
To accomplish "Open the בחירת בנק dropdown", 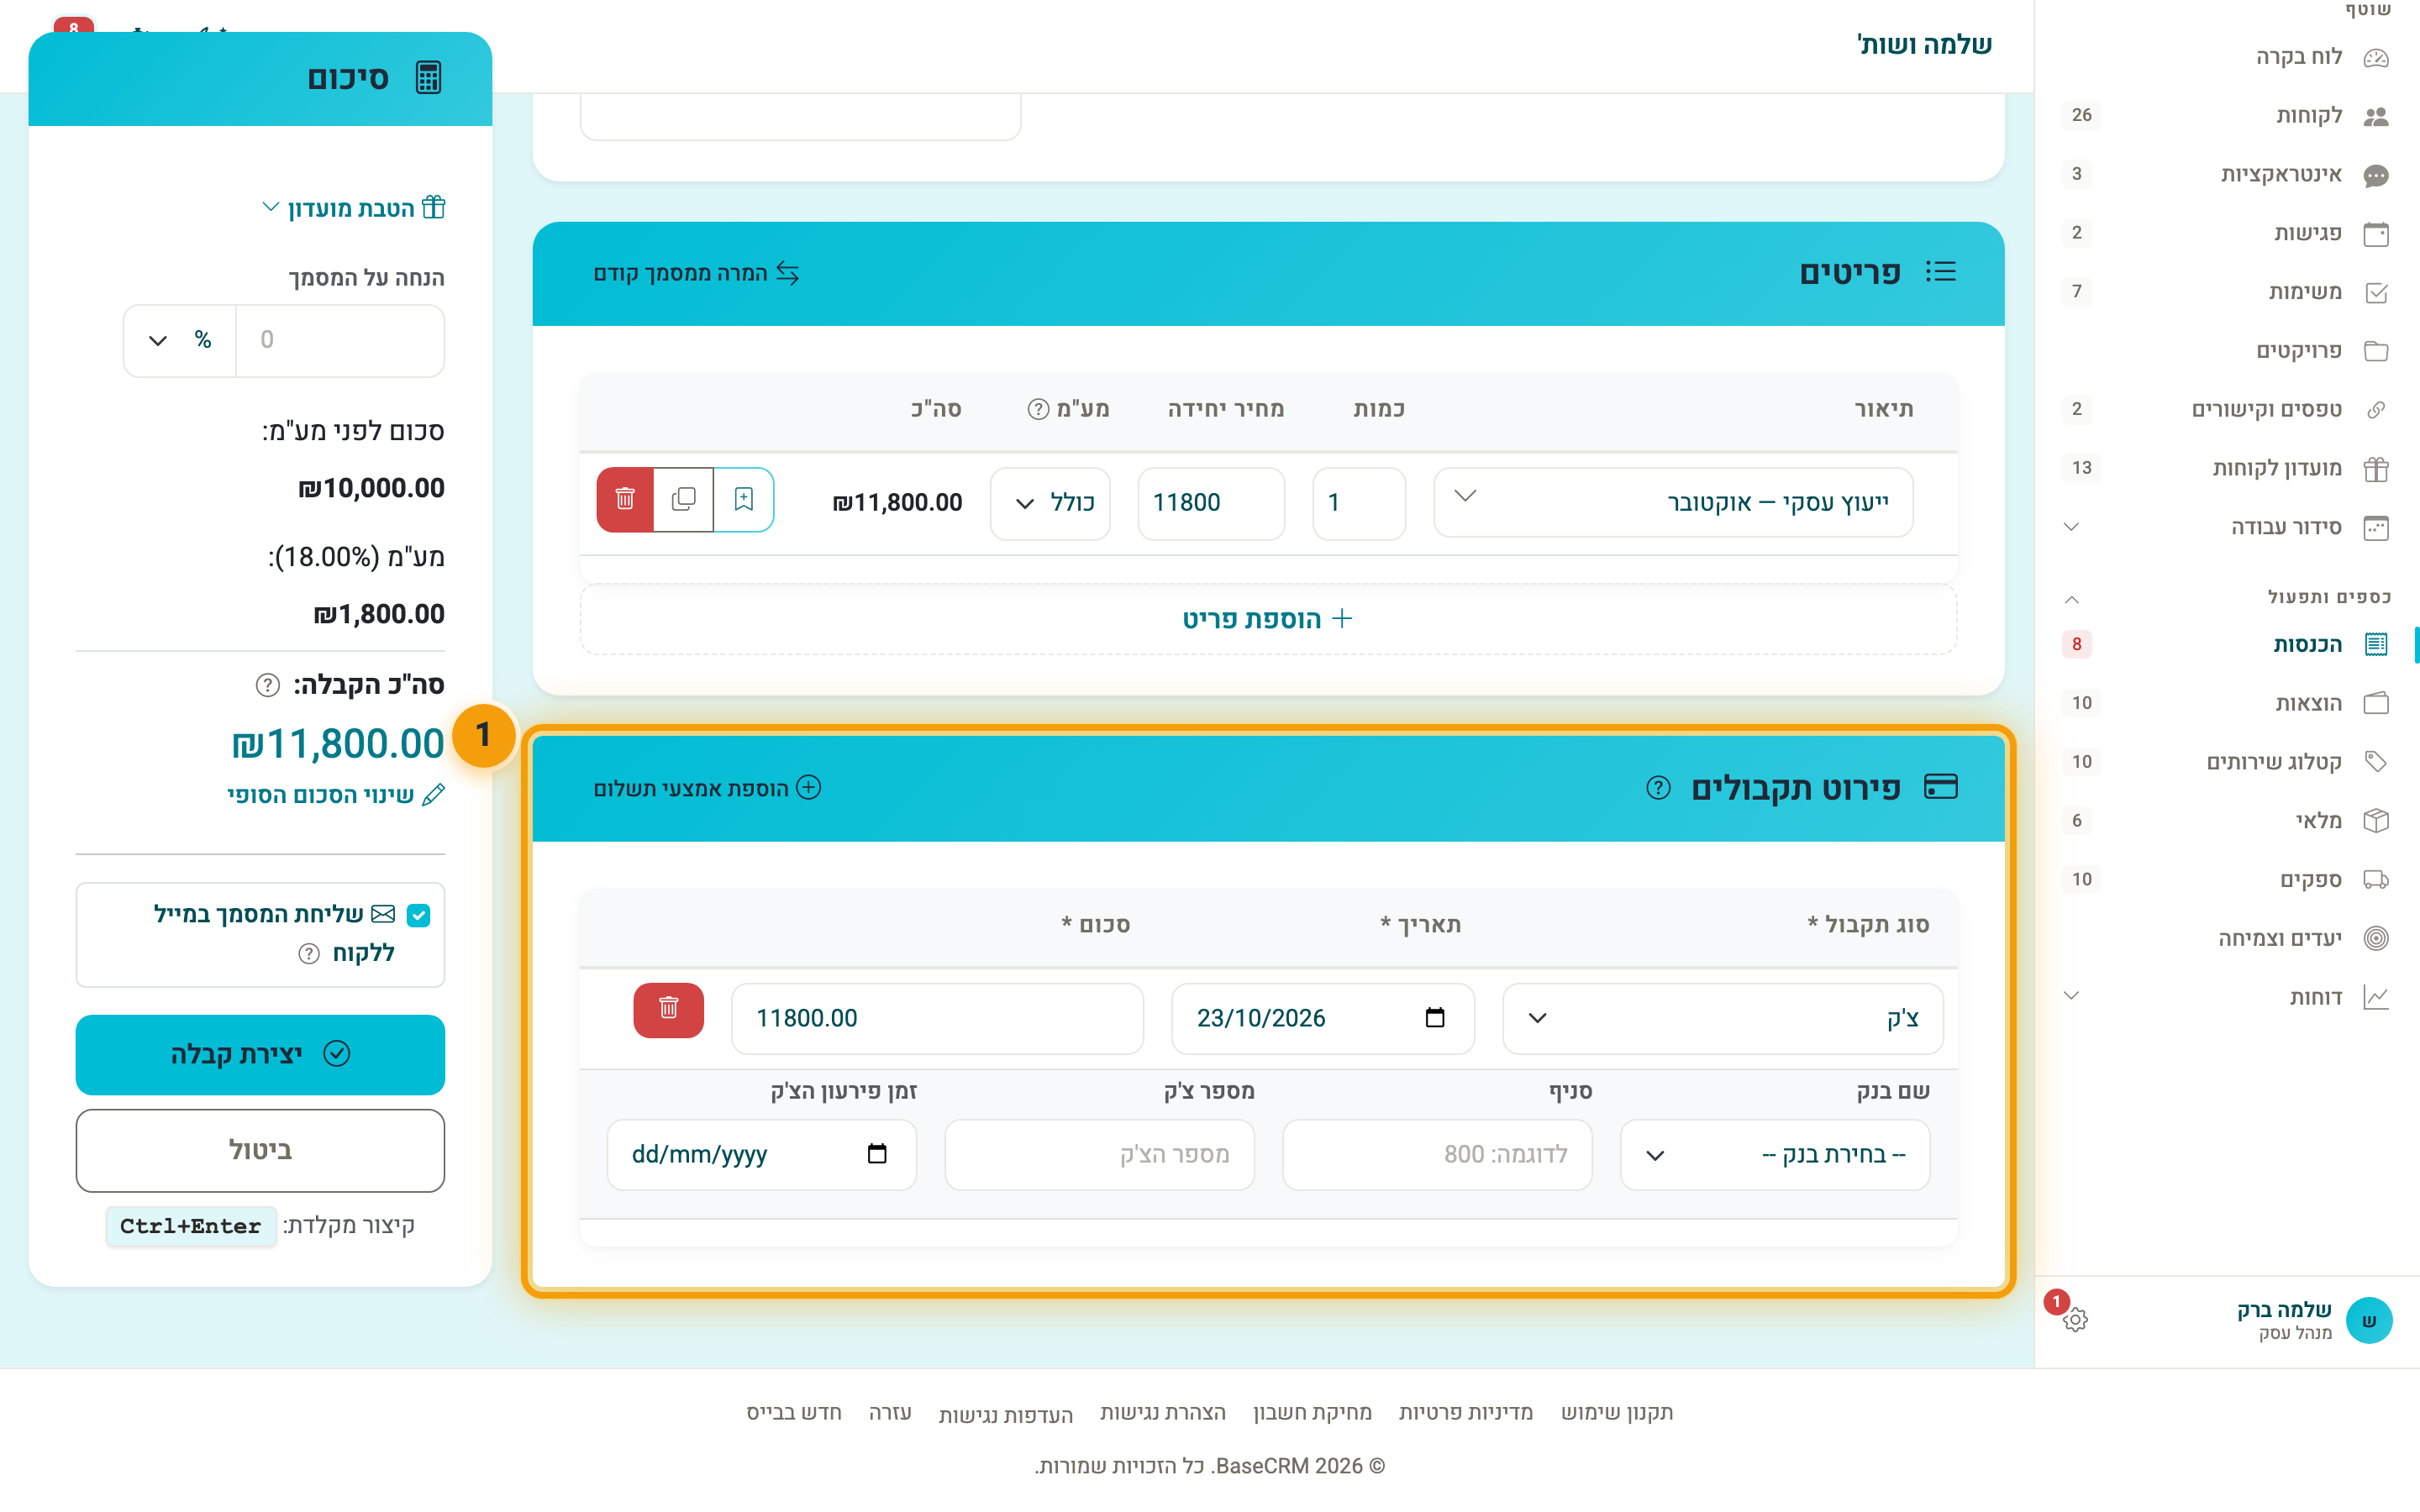I will tap(1775, 1155).
